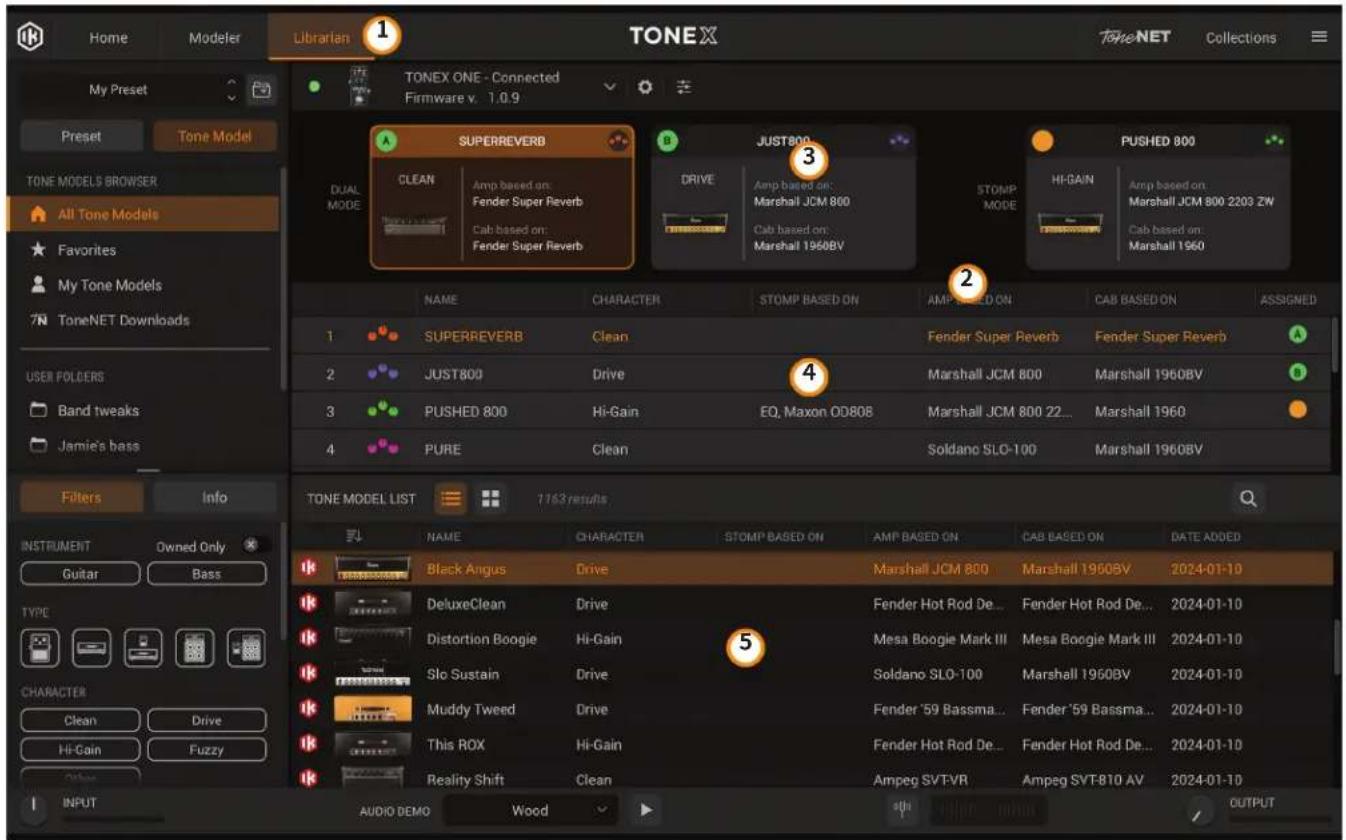Open TONEX ONE device settings gear
This screenshot has height=840, width=1346.
tap(645, 87)
